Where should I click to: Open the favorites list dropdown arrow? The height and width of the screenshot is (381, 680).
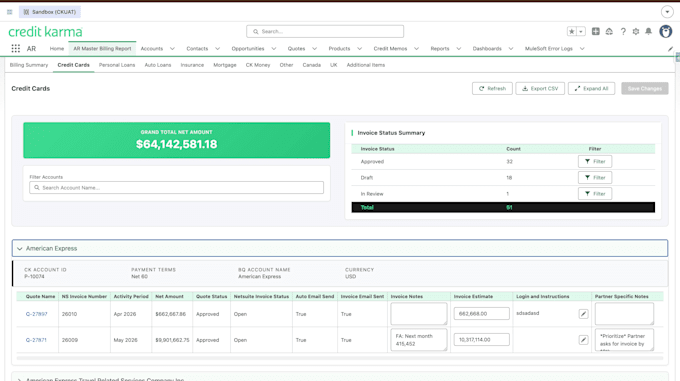tap(581, 31)
